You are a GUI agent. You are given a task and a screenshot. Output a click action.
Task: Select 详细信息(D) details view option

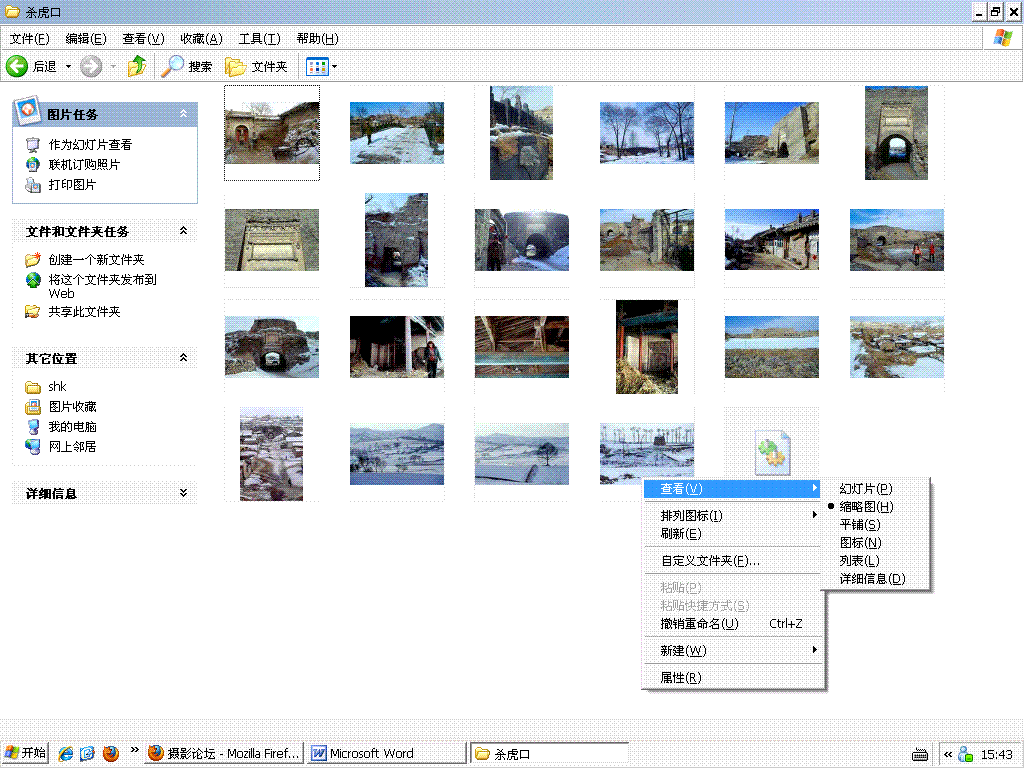tap(872, 579)
